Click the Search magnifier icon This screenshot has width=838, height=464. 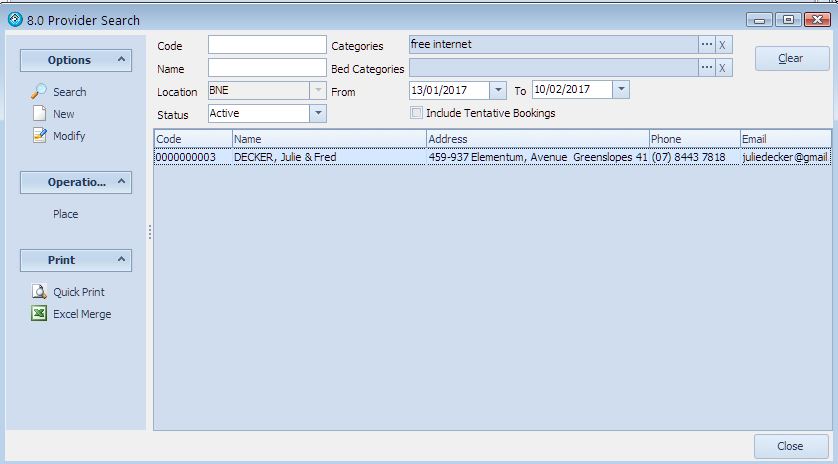(39, 92)
